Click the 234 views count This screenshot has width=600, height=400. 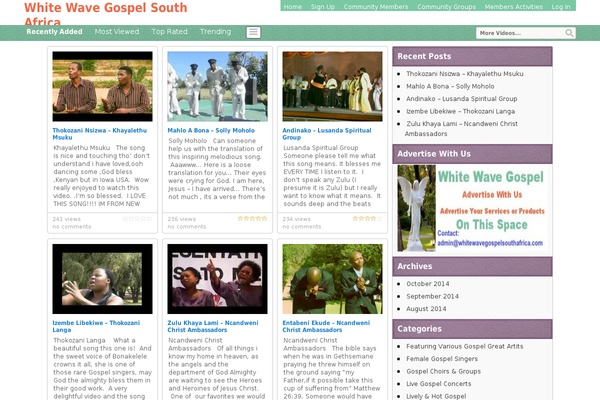tap(297, 219)
